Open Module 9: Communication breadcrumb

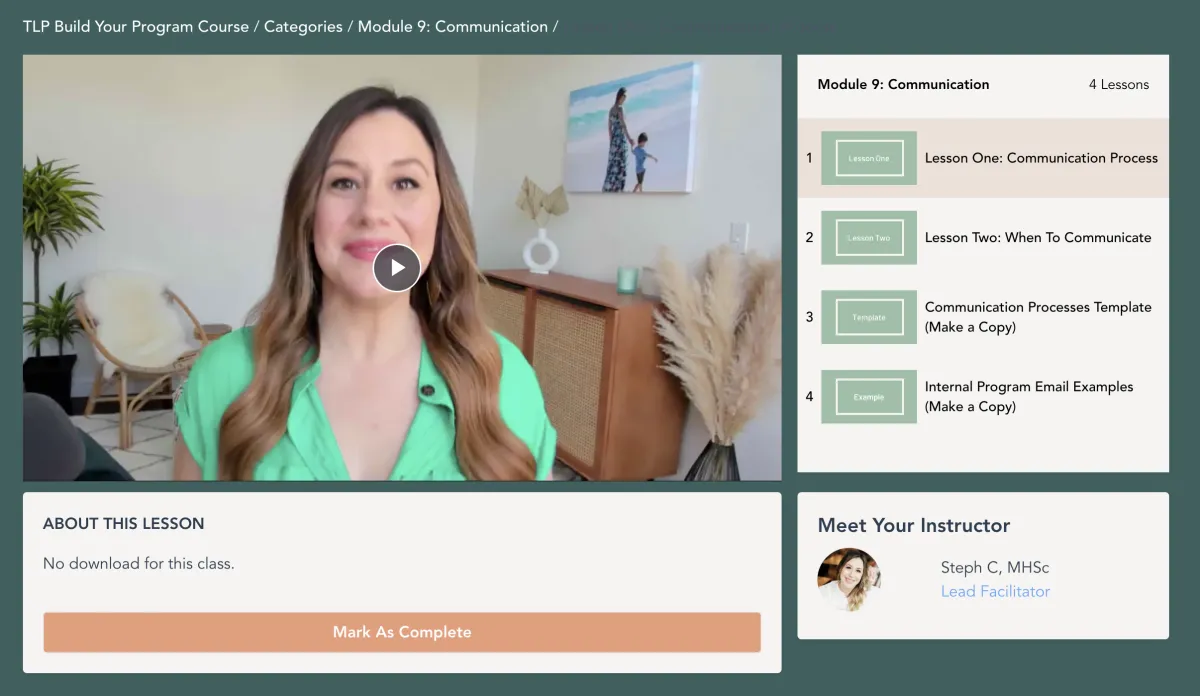tap(453, 27)
